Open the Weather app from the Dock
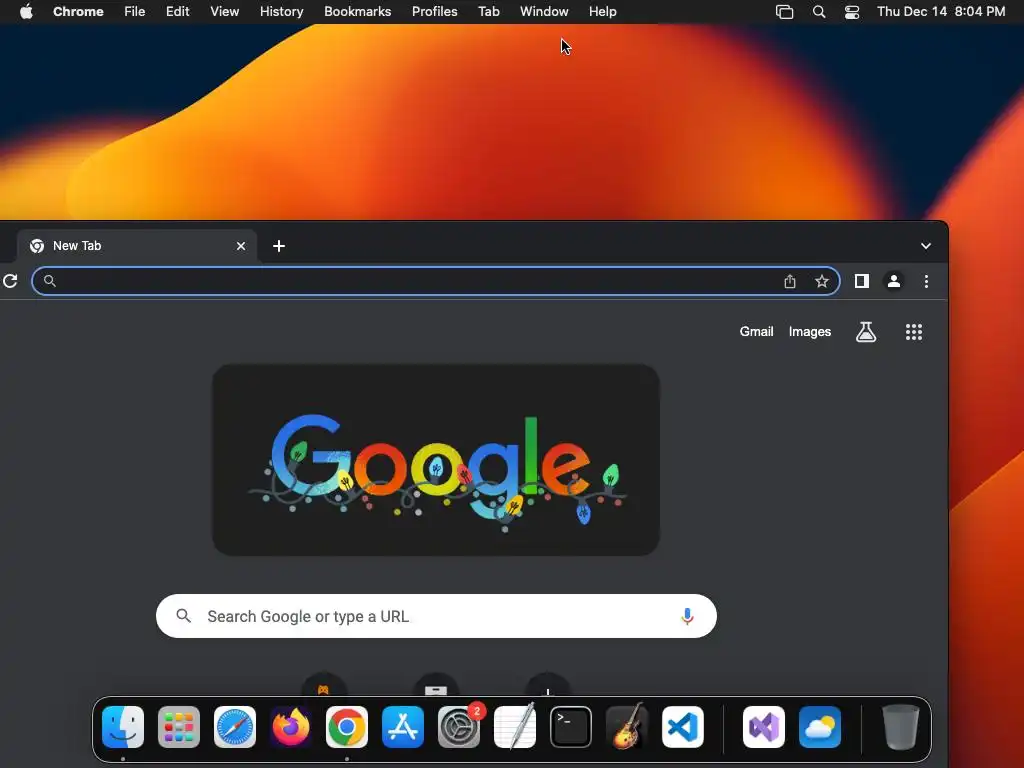The image size is (1024, 768). (x=820, y=727)
